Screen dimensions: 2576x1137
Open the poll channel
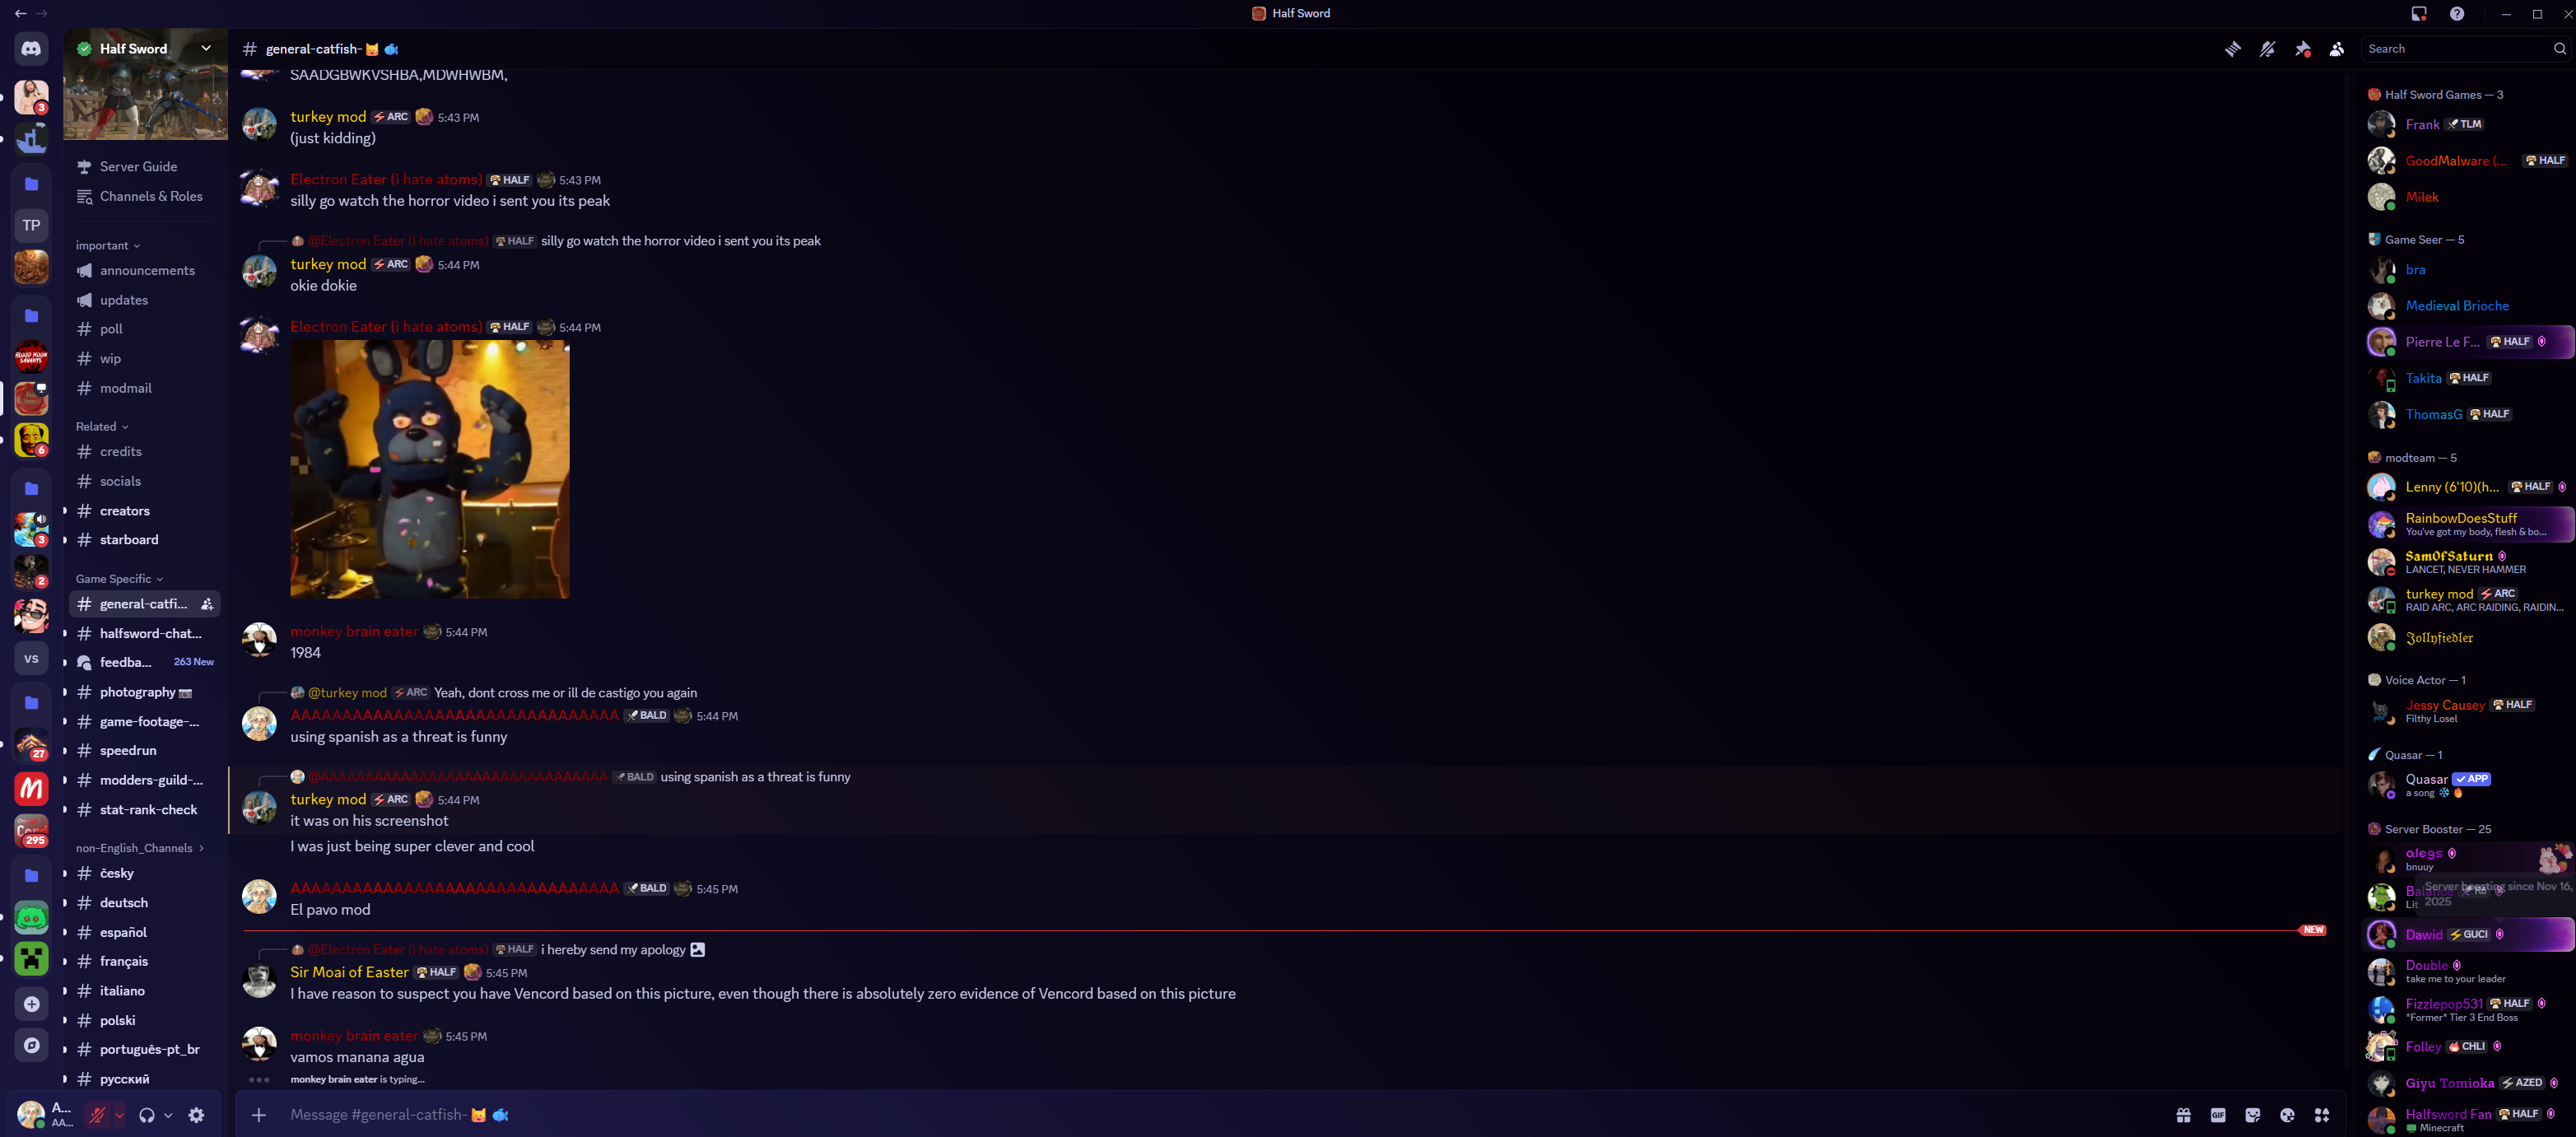pyautogui.click(x=146, y=329)
